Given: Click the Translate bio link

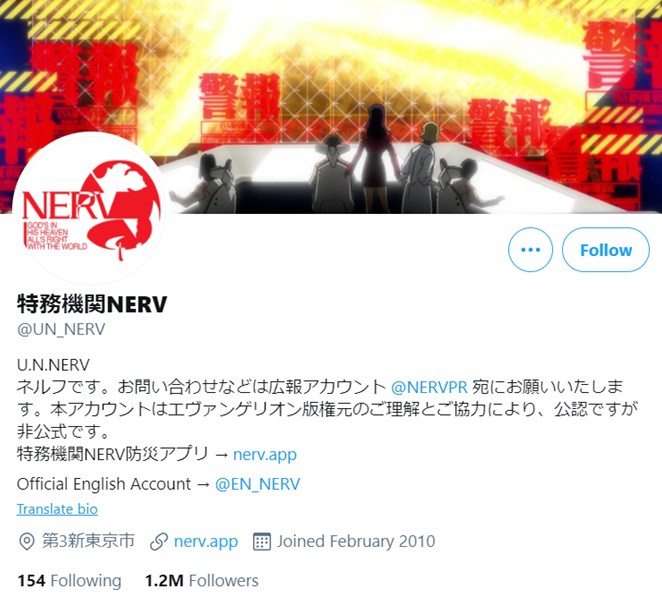Looking at the screenshot, I should coord(57,509).
